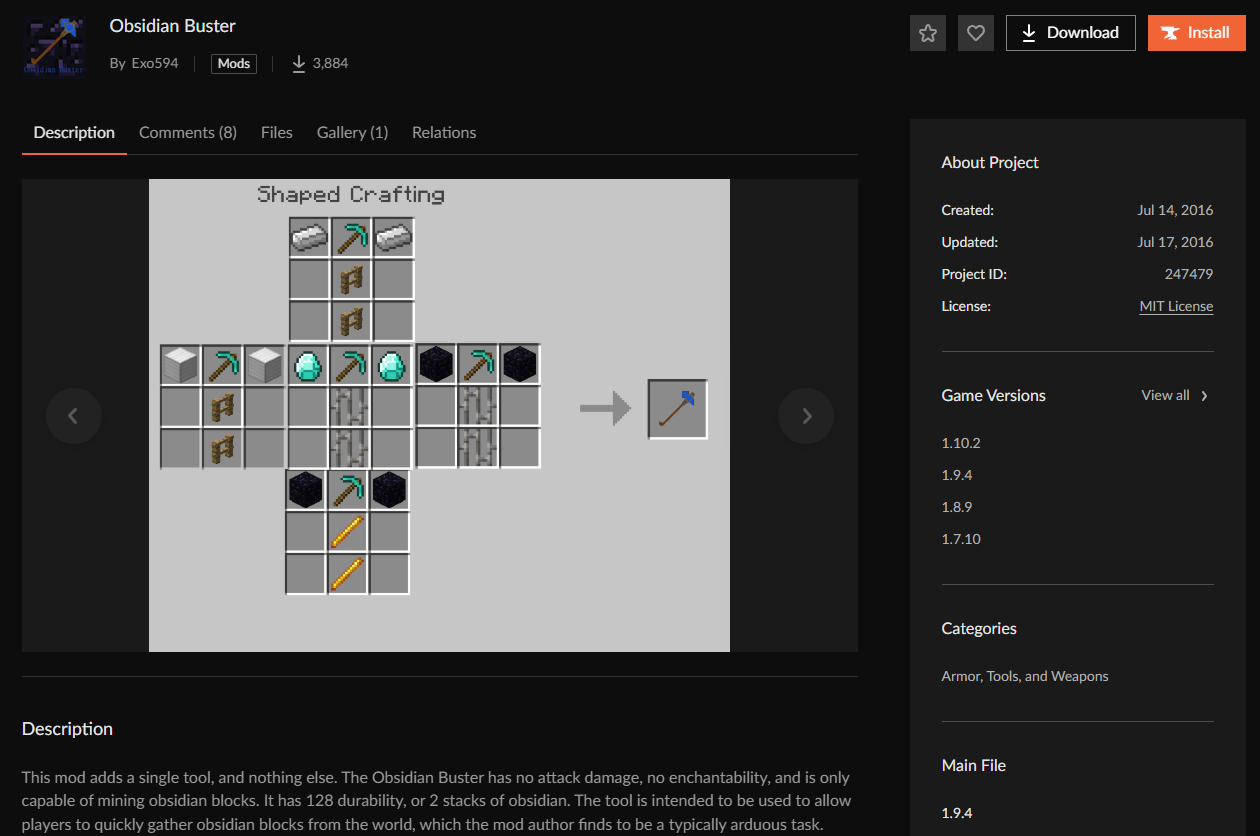Open the Comments (8) tab
1260x836 pixels.
point(188,132)
